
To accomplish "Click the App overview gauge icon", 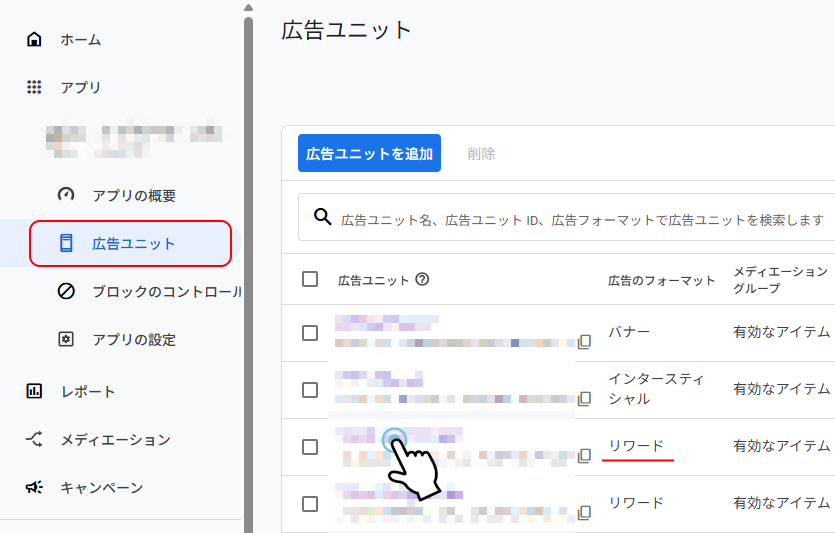I will 66,195.
